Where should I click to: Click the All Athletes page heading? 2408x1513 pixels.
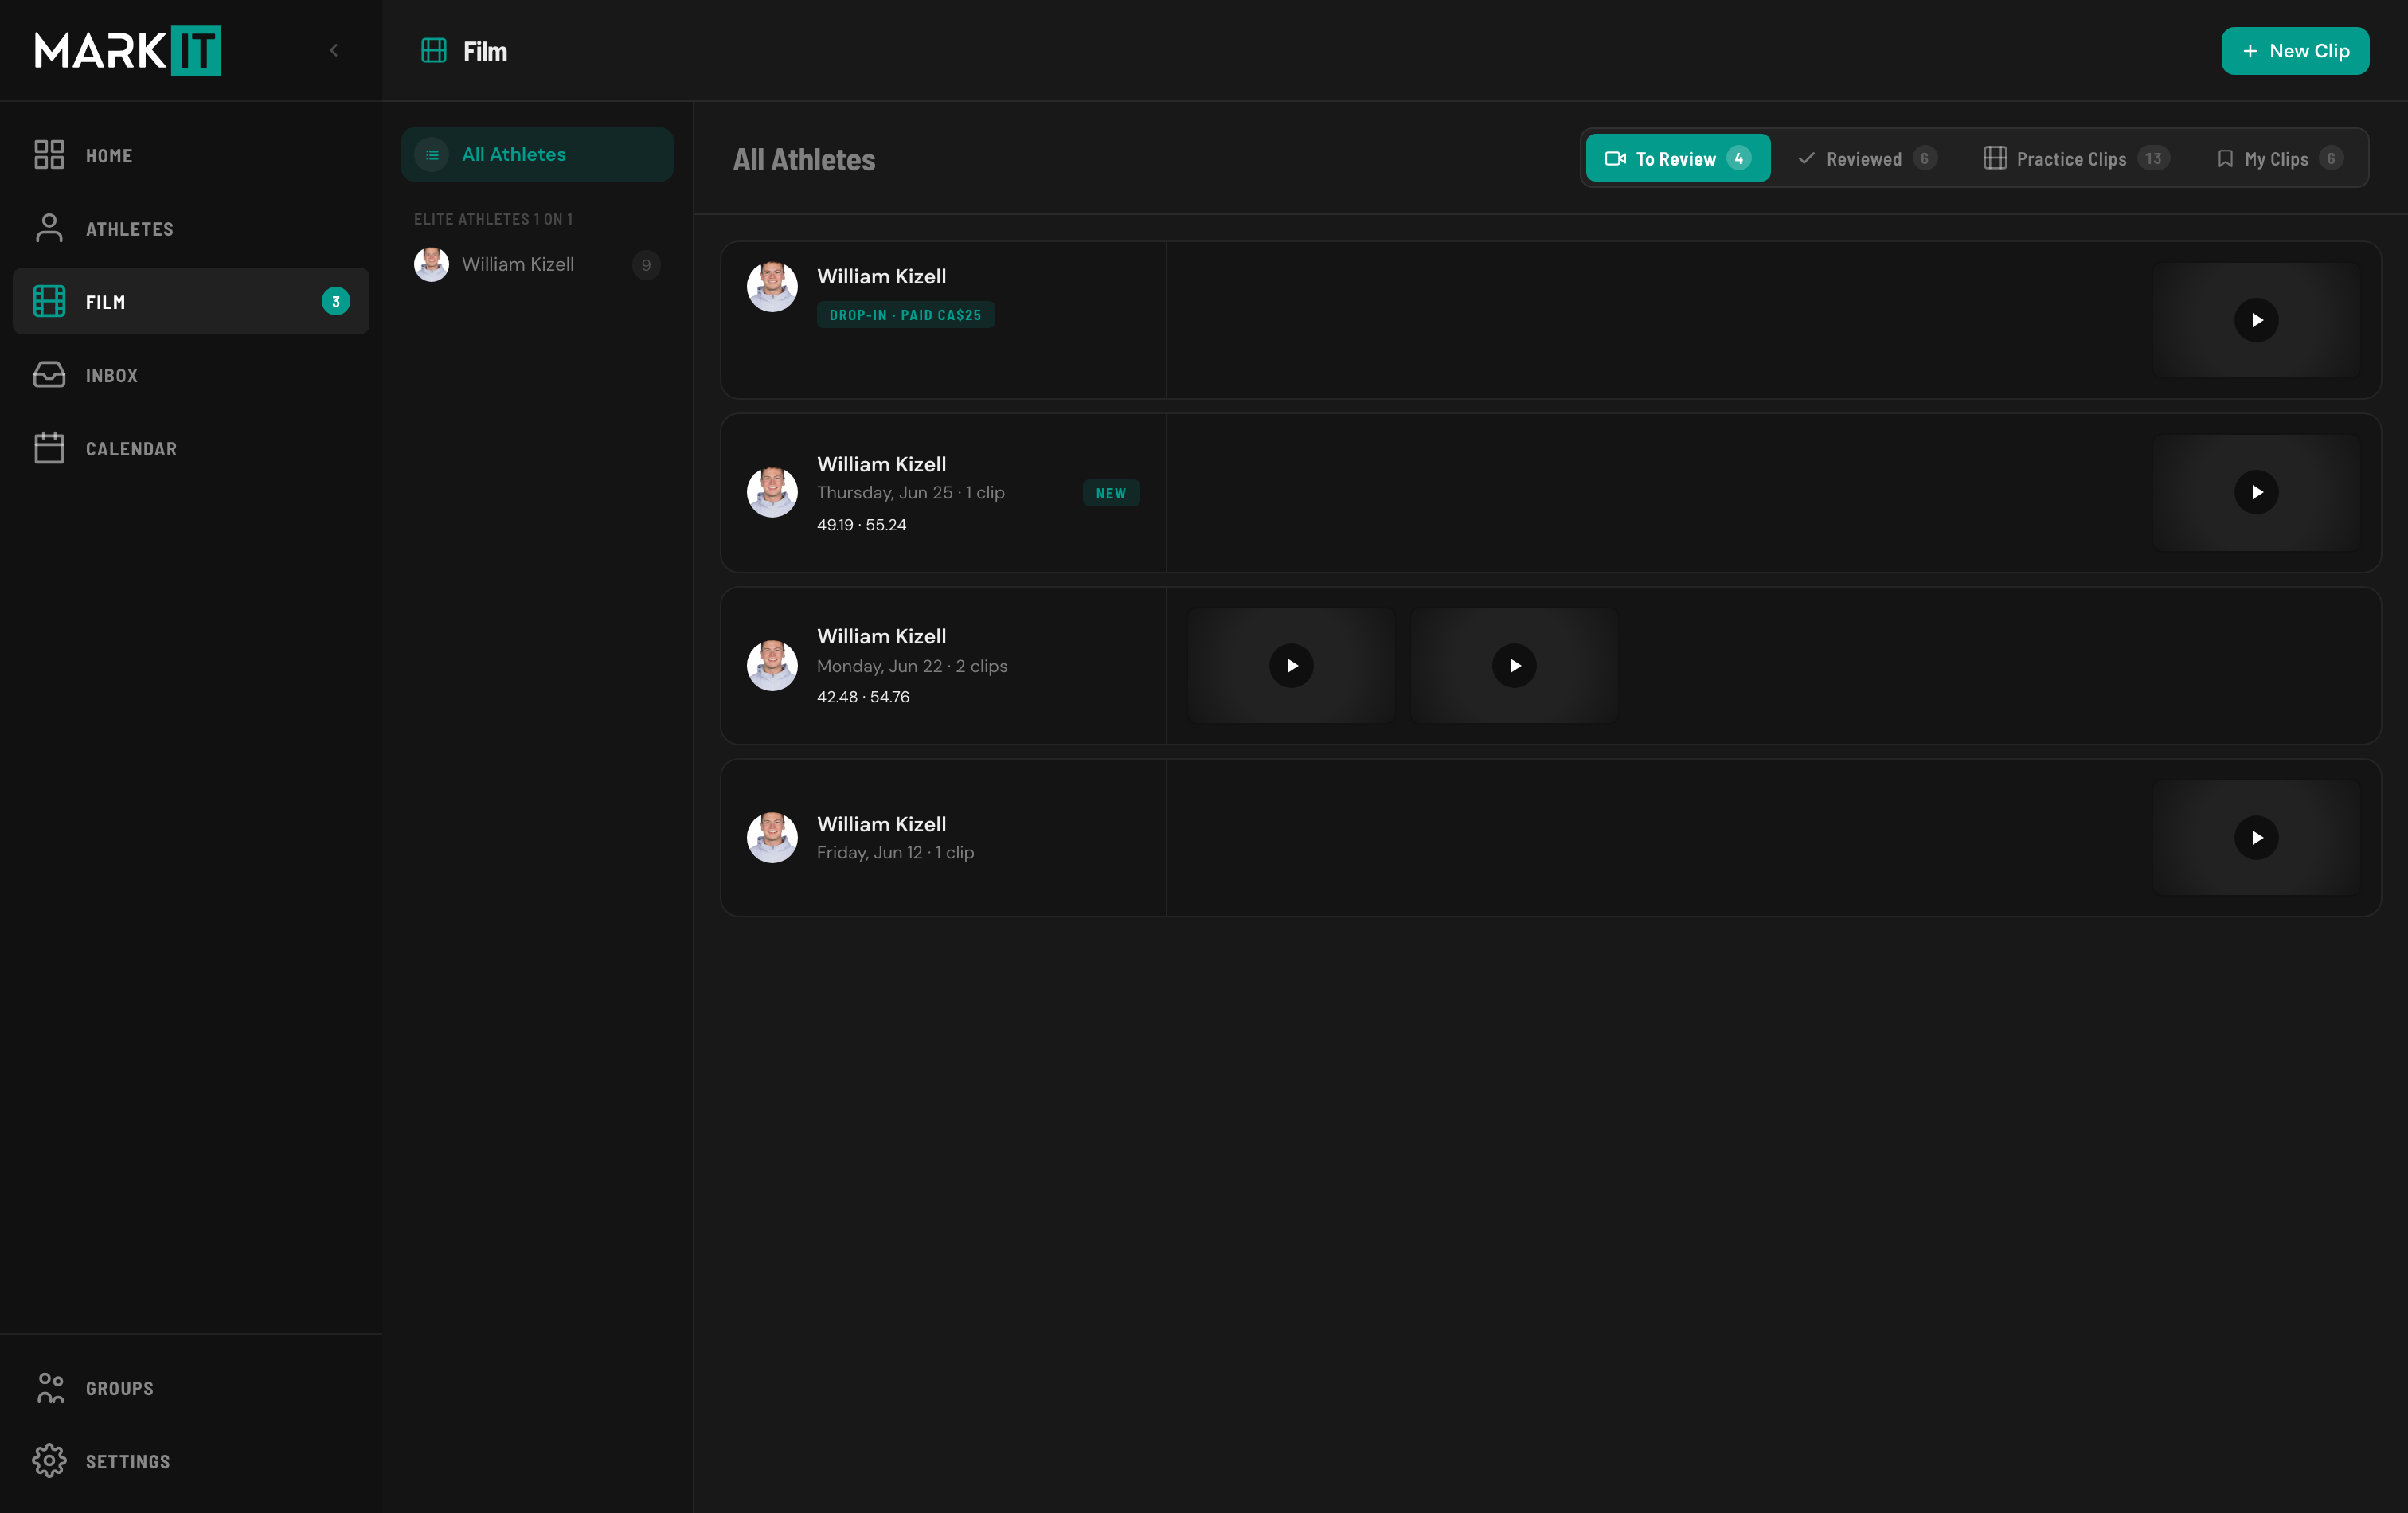[x=804, y=160]
